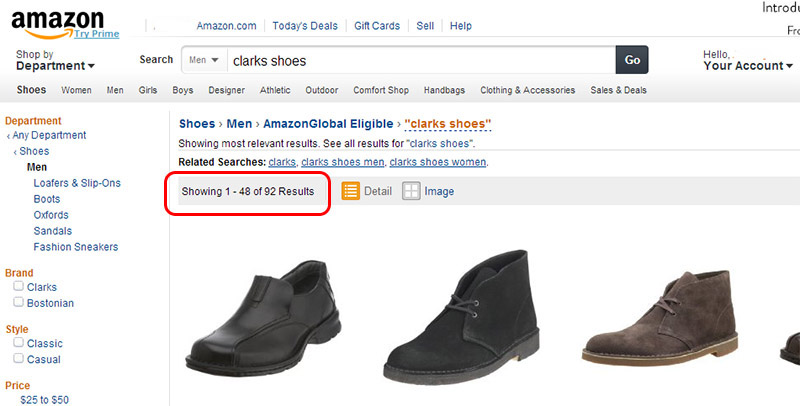Select Loafers & Slip-Ons in the Department tree
The height and width of the screenshot is (406, 800).
[x=76, y=183]
